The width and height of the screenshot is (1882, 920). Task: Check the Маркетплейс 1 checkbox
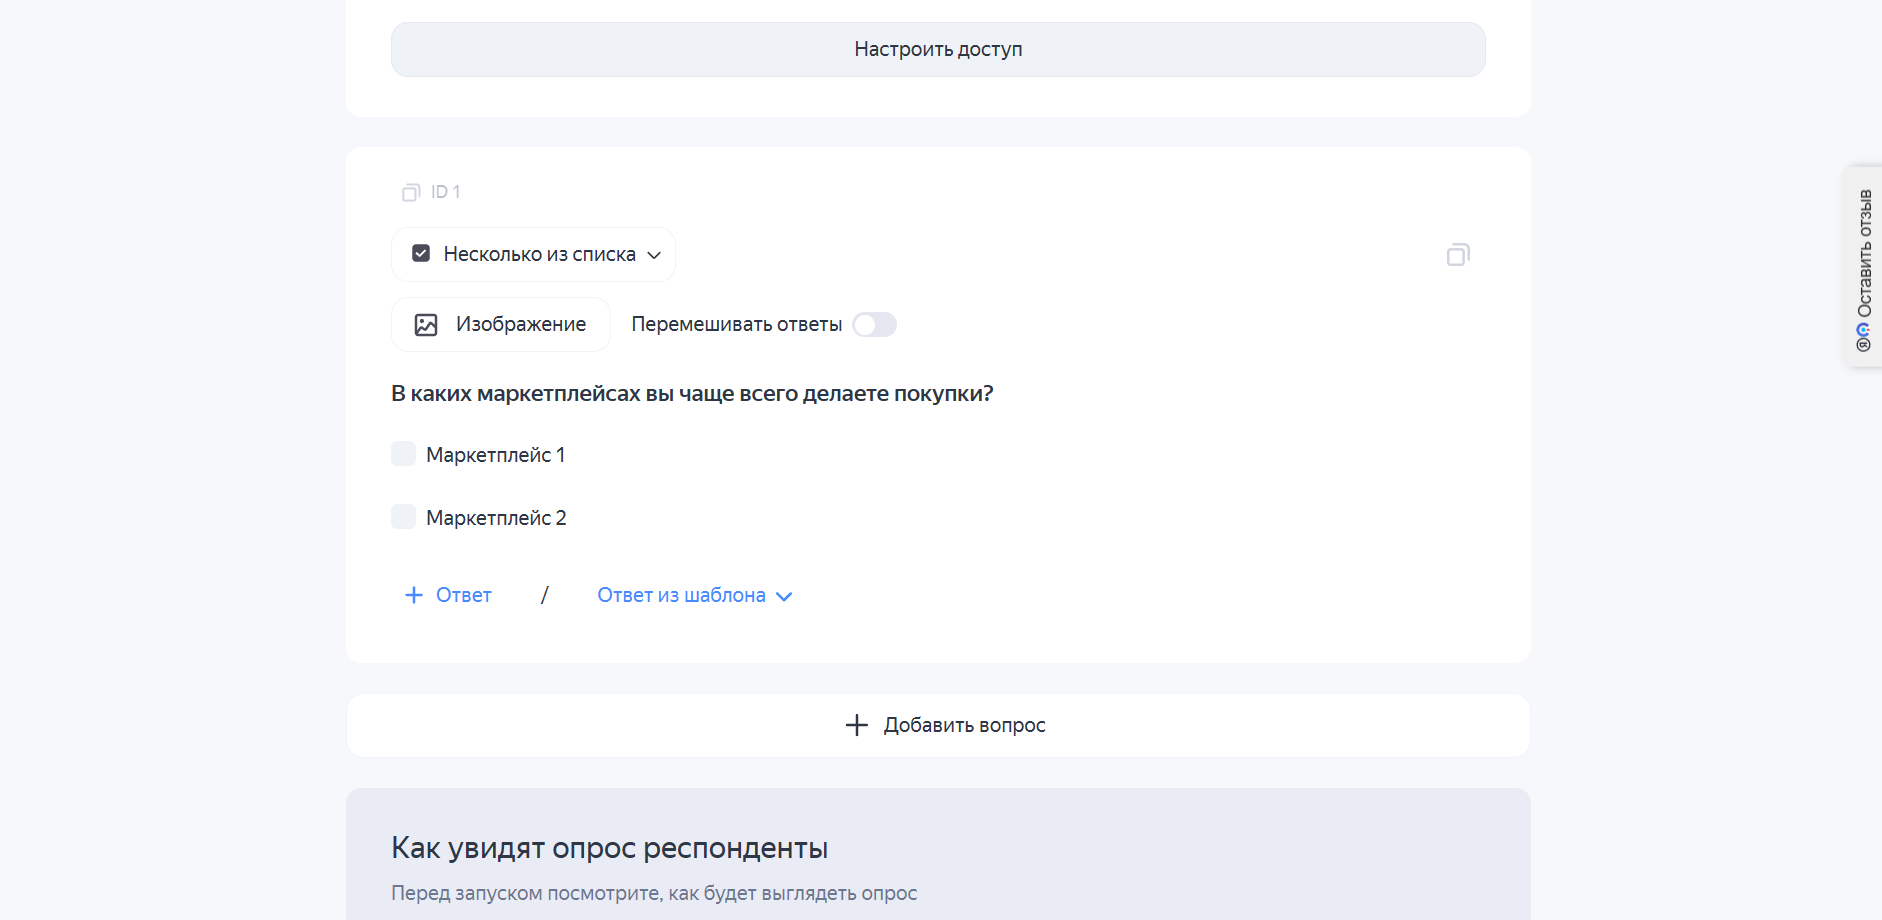403,454
